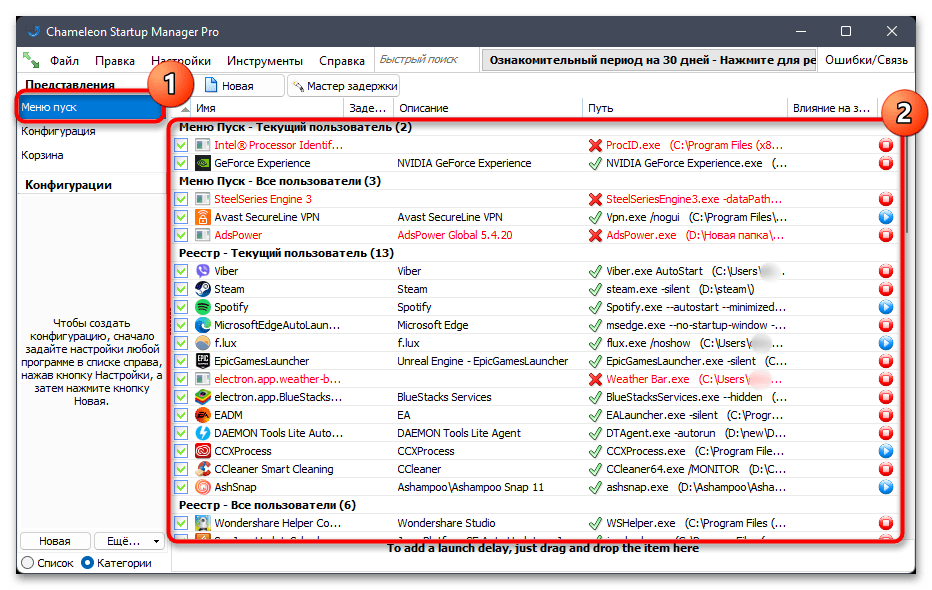This screenshot has height=590, width=932.
Task: Select the Категории radio button
Action: (87, 563)
